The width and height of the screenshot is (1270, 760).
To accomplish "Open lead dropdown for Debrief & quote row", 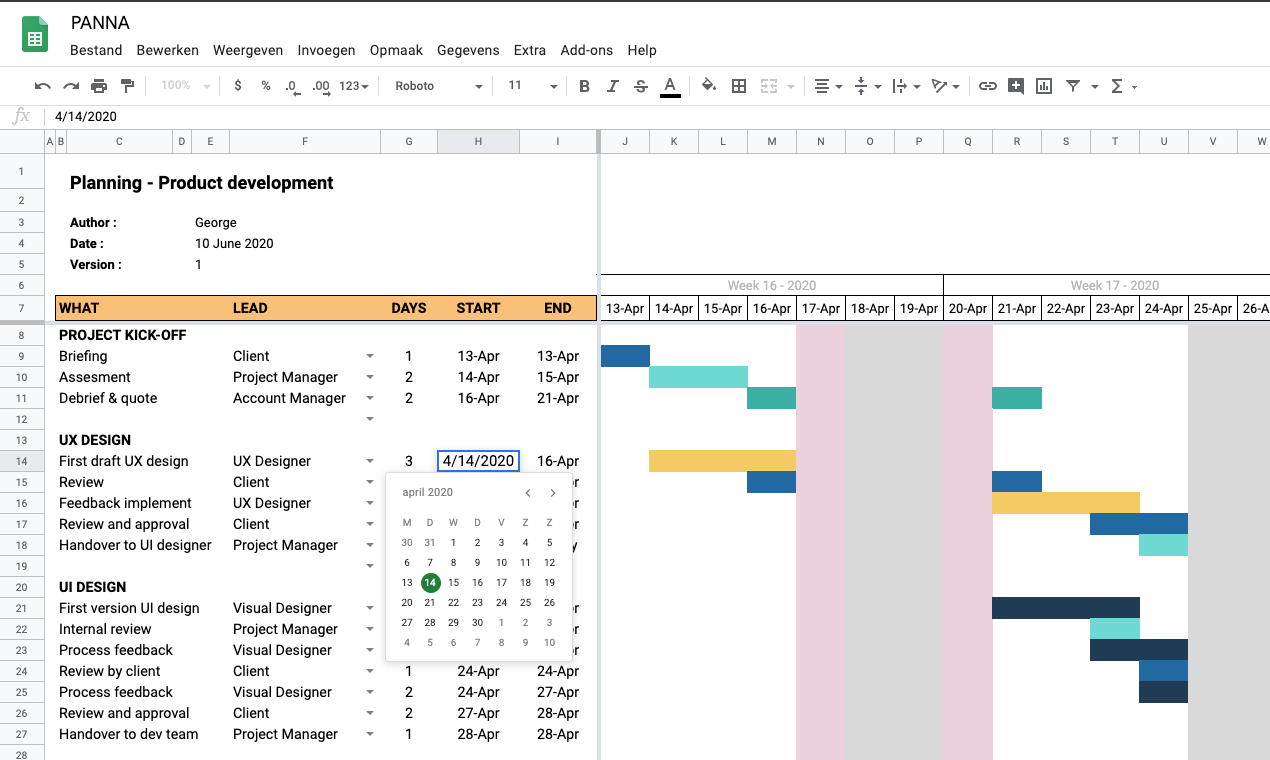I will pyautogui.click(x=370, y=399).
